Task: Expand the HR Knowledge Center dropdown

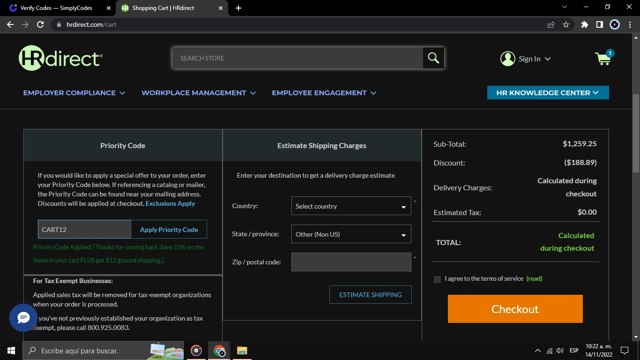Action: 548,93
